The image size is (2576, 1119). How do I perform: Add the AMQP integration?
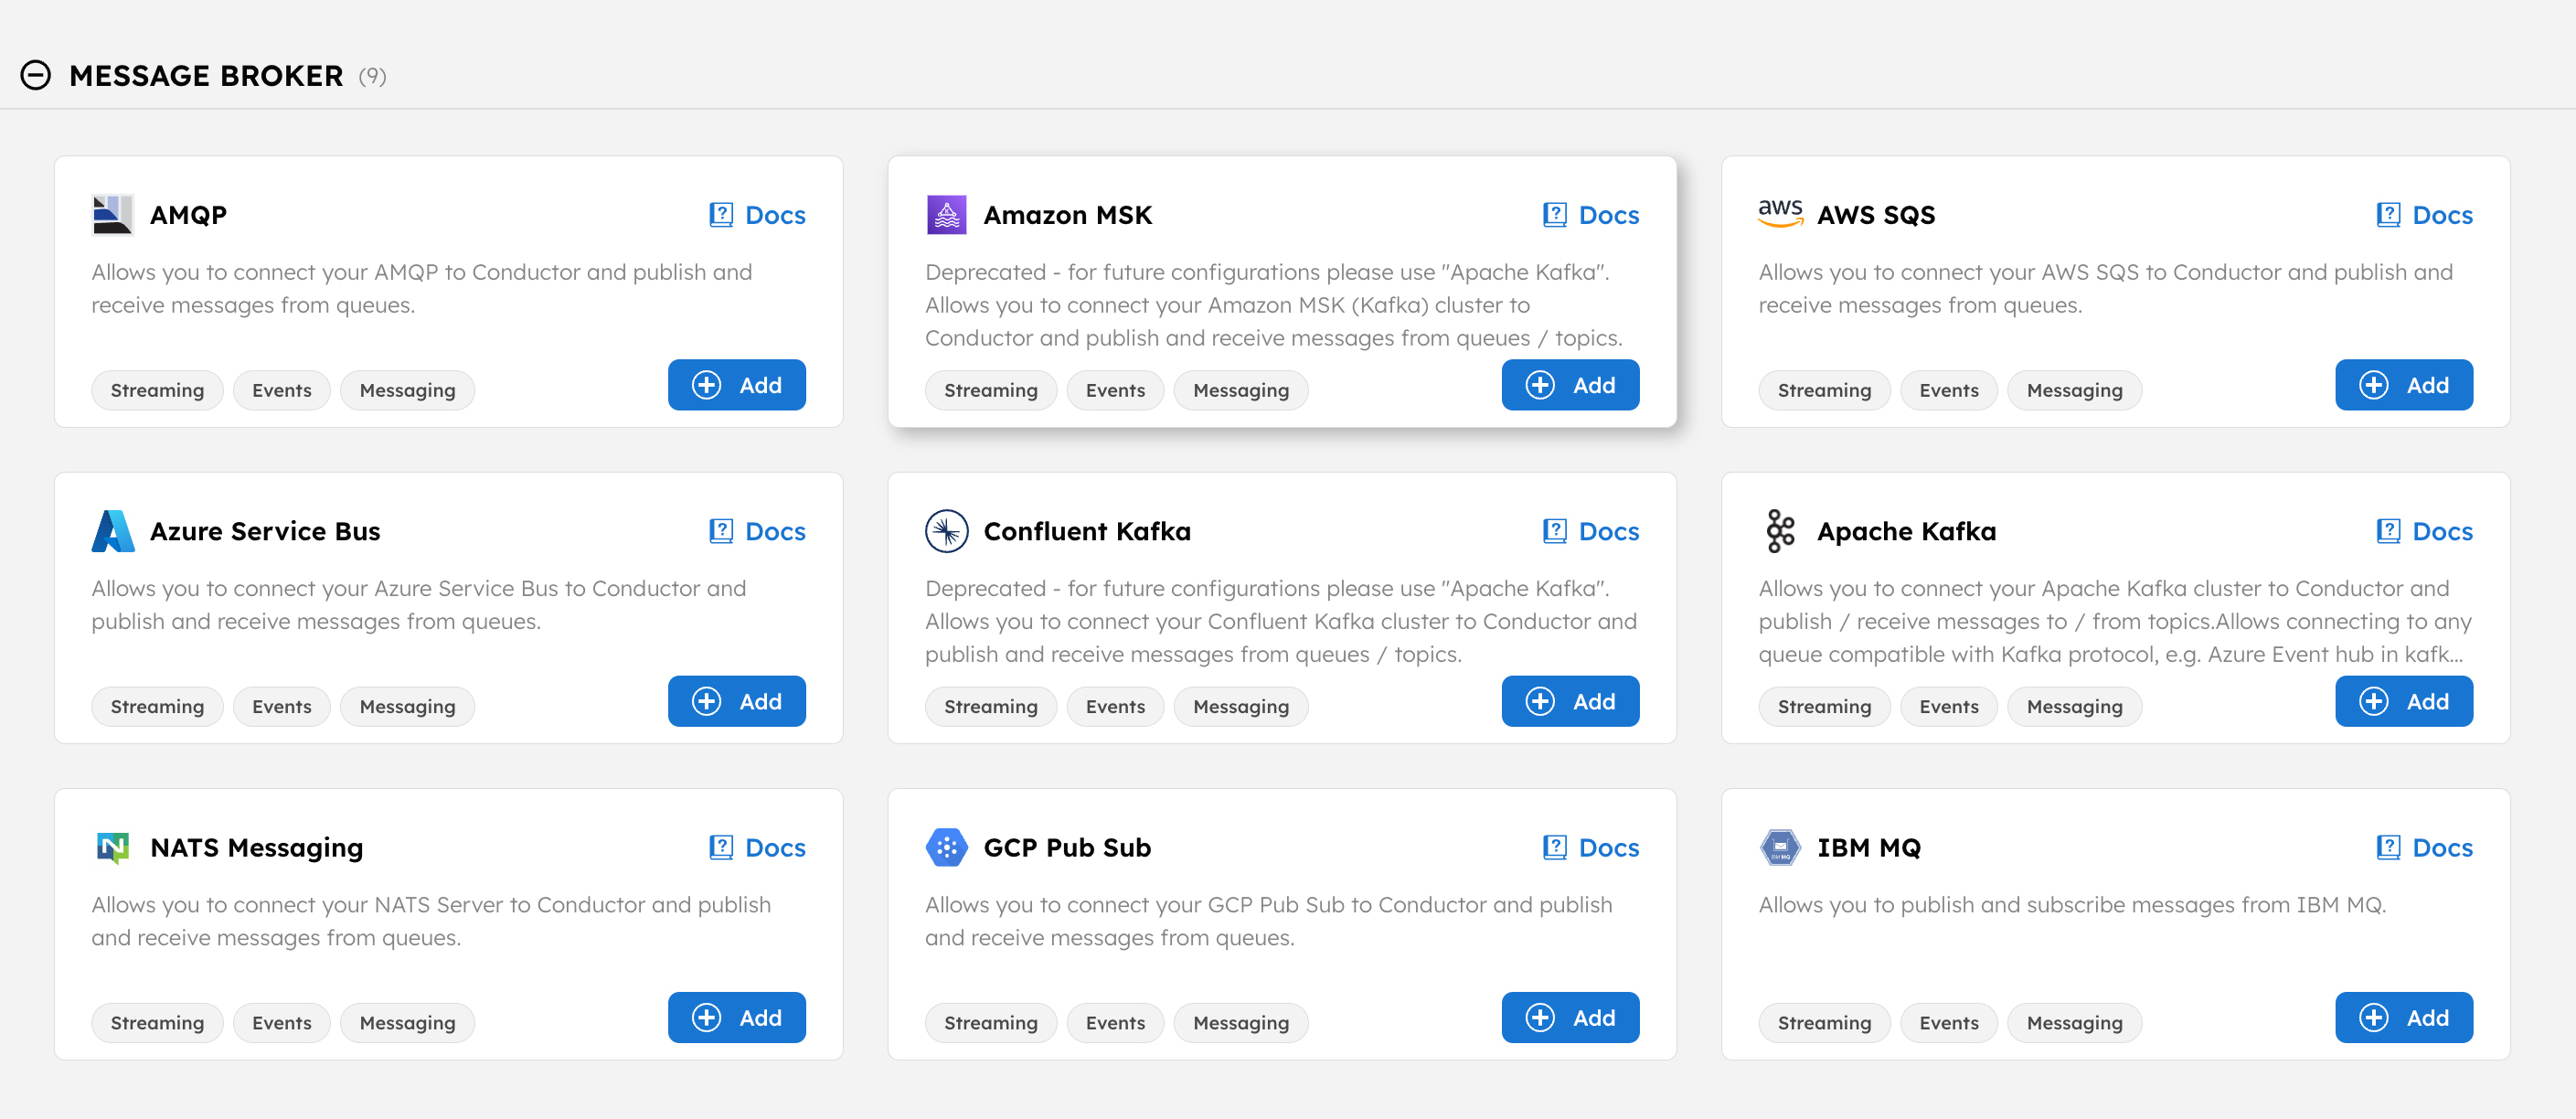coord(737,385)
